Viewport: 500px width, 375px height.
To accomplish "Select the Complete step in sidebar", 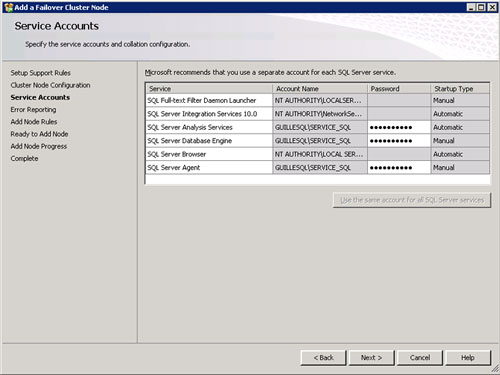I will [24, 159].
